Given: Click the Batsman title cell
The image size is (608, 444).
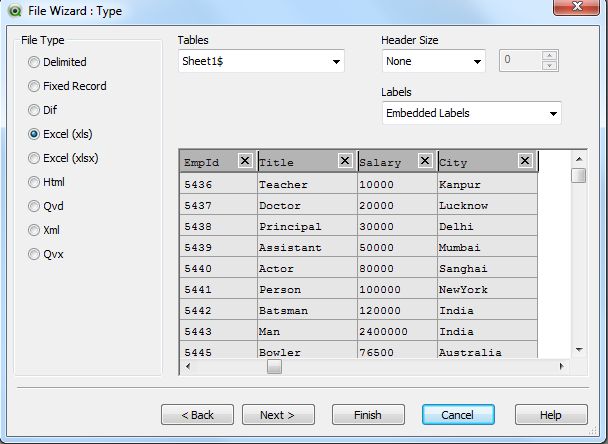Looking at the screenshot, I should tap(307, 309).
